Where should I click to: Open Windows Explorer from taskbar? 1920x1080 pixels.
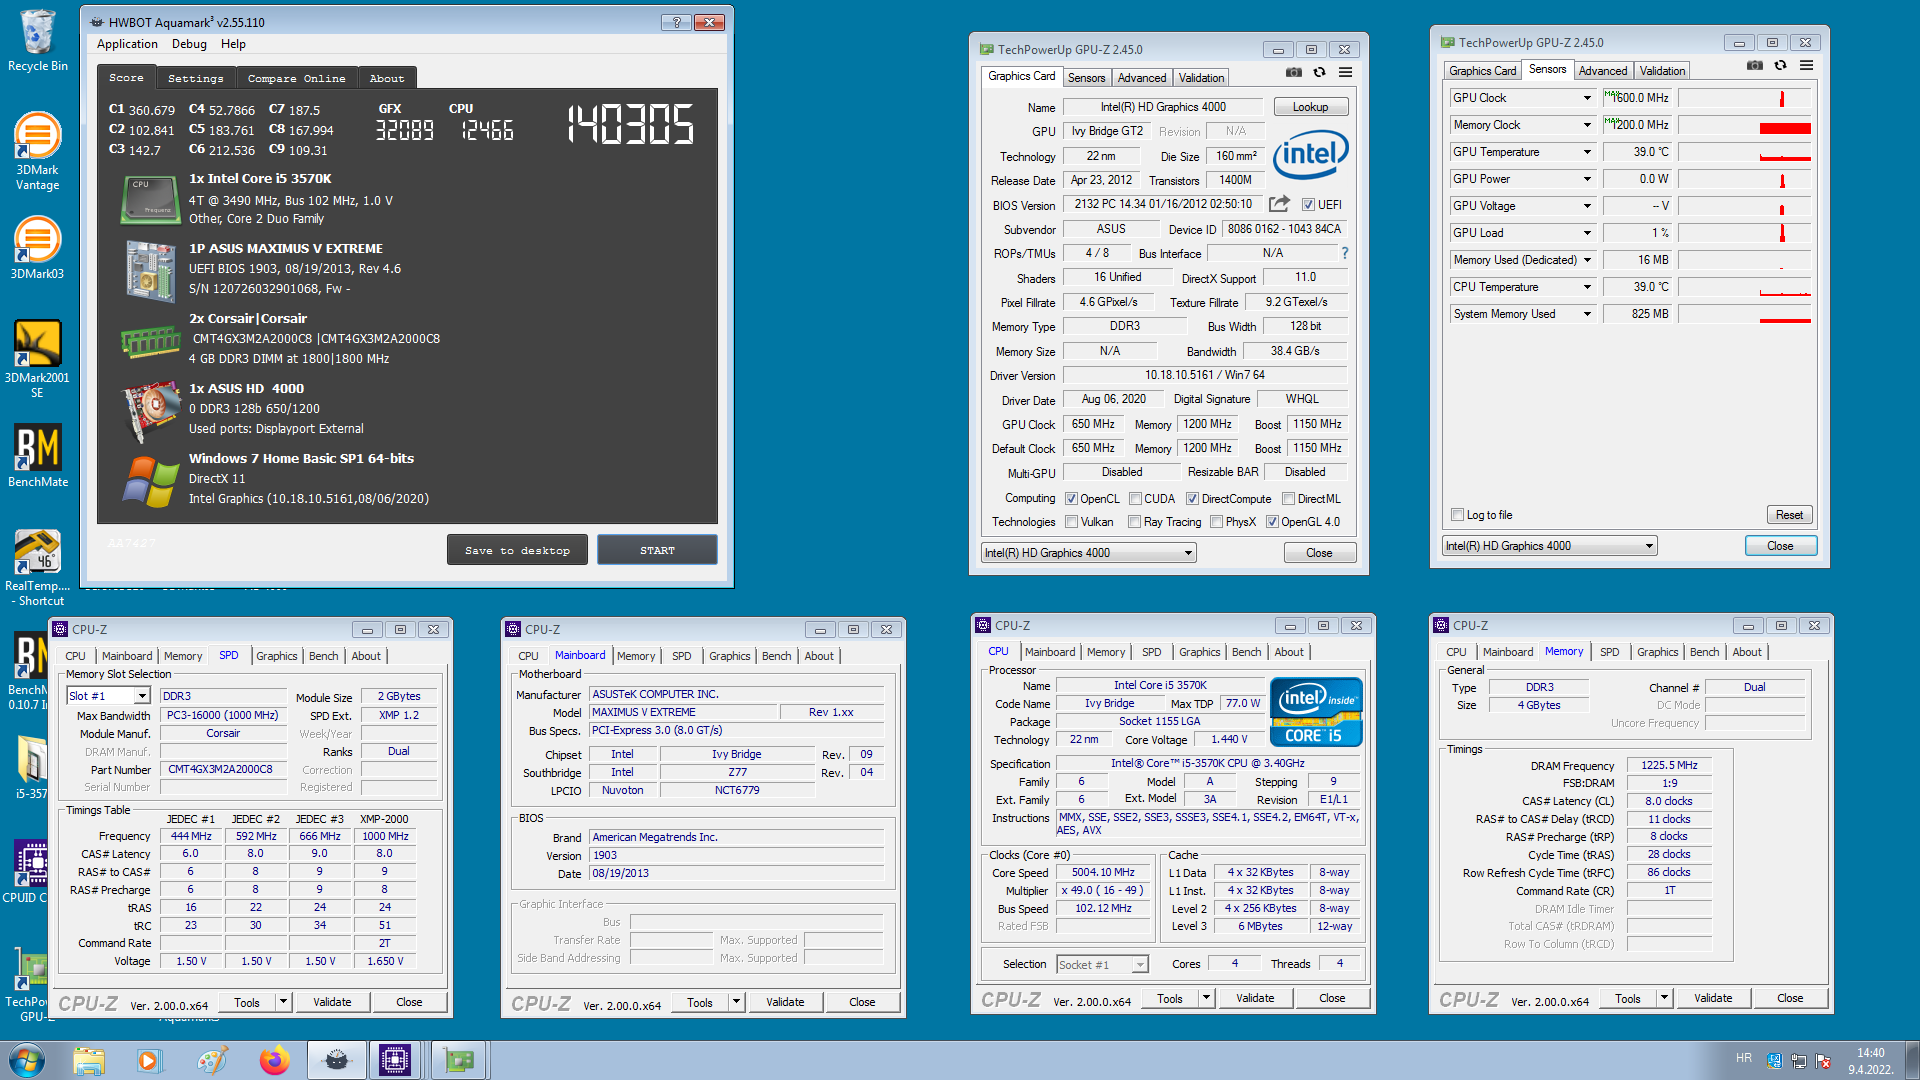(x=89, y=1060)
